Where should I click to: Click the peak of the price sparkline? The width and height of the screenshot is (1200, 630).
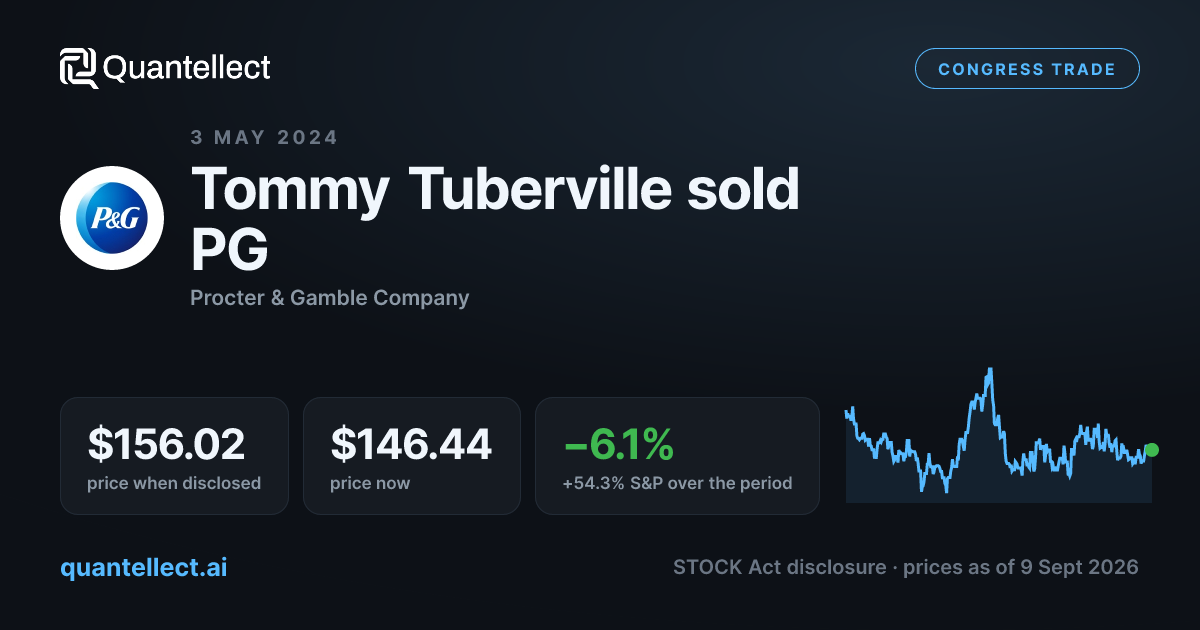(x=990, y=370)
